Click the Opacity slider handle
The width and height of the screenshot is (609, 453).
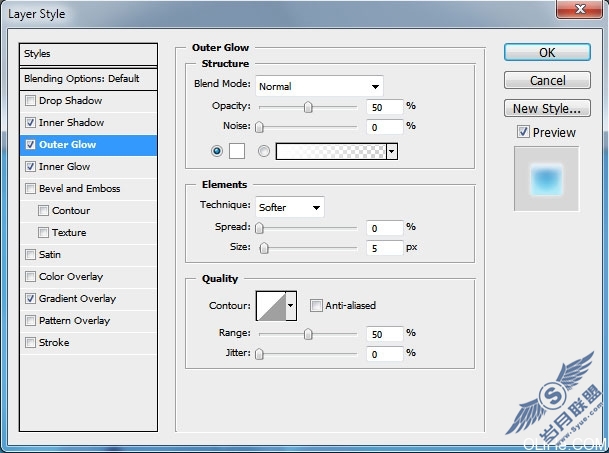[308, 107]
